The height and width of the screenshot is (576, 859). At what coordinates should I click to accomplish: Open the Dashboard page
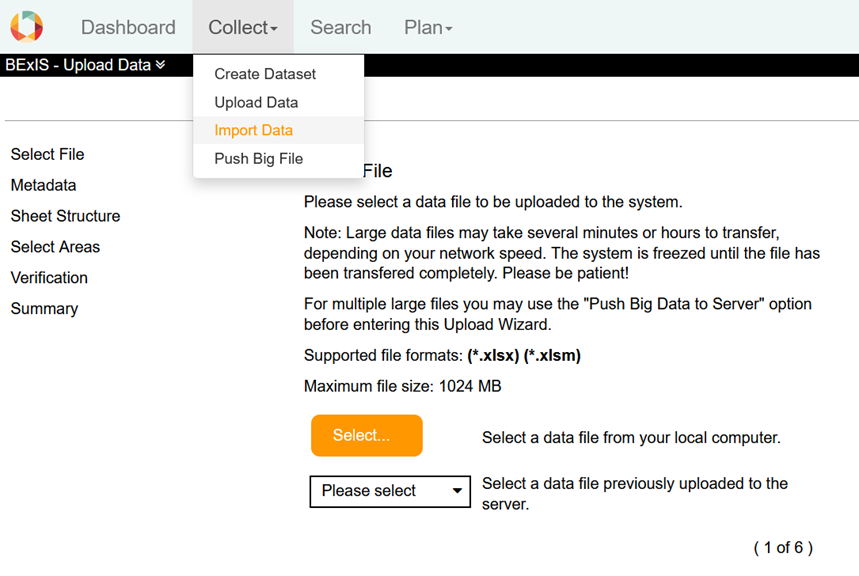click(x=128, y=27)
